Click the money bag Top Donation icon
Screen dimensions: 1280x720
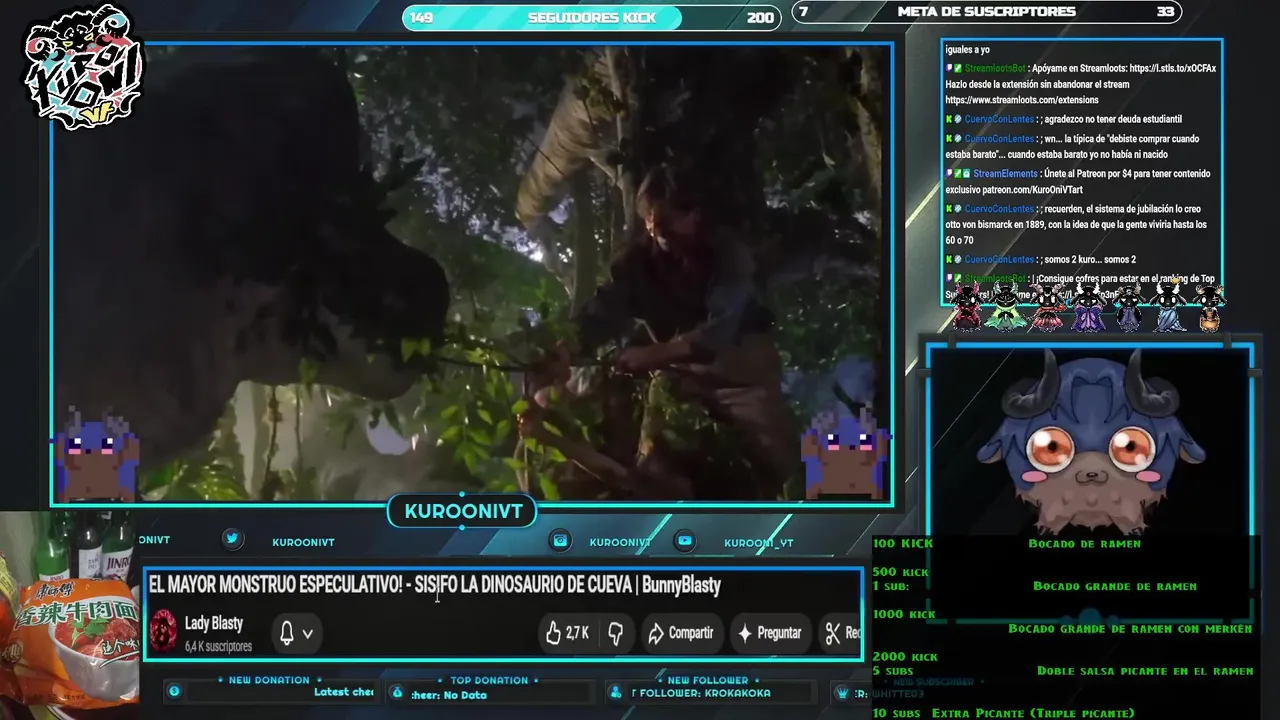pyautogui.click(x=397, y=692)
